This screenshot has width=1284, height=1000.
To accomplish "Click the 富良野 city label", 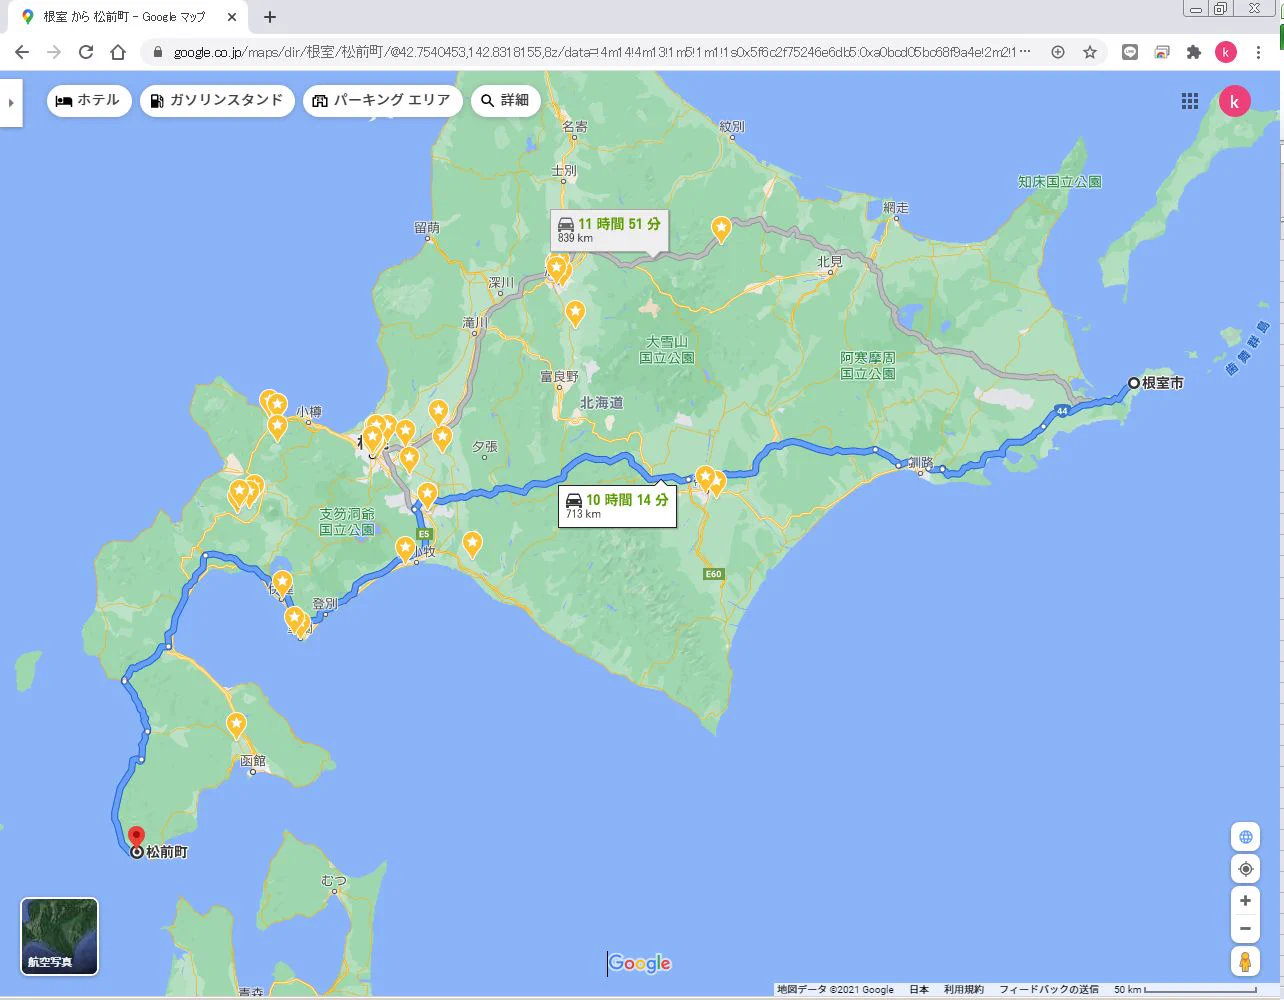I will tap(559, 376).
